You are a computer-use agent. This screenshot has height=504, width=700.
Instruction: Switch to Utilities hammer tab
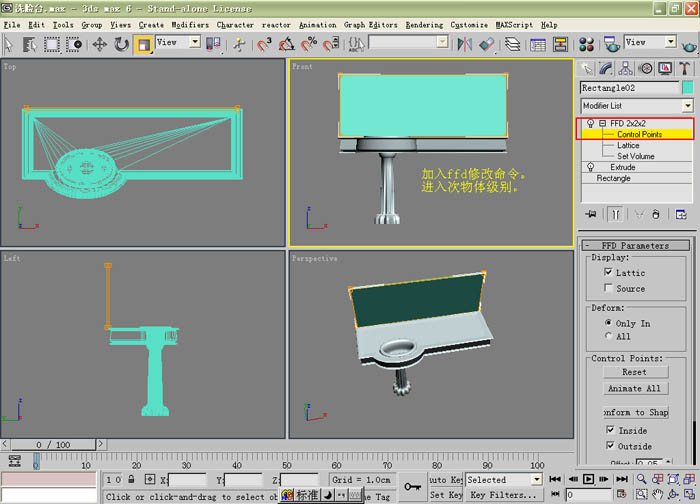pyautogui.click(x=684, y=68)
